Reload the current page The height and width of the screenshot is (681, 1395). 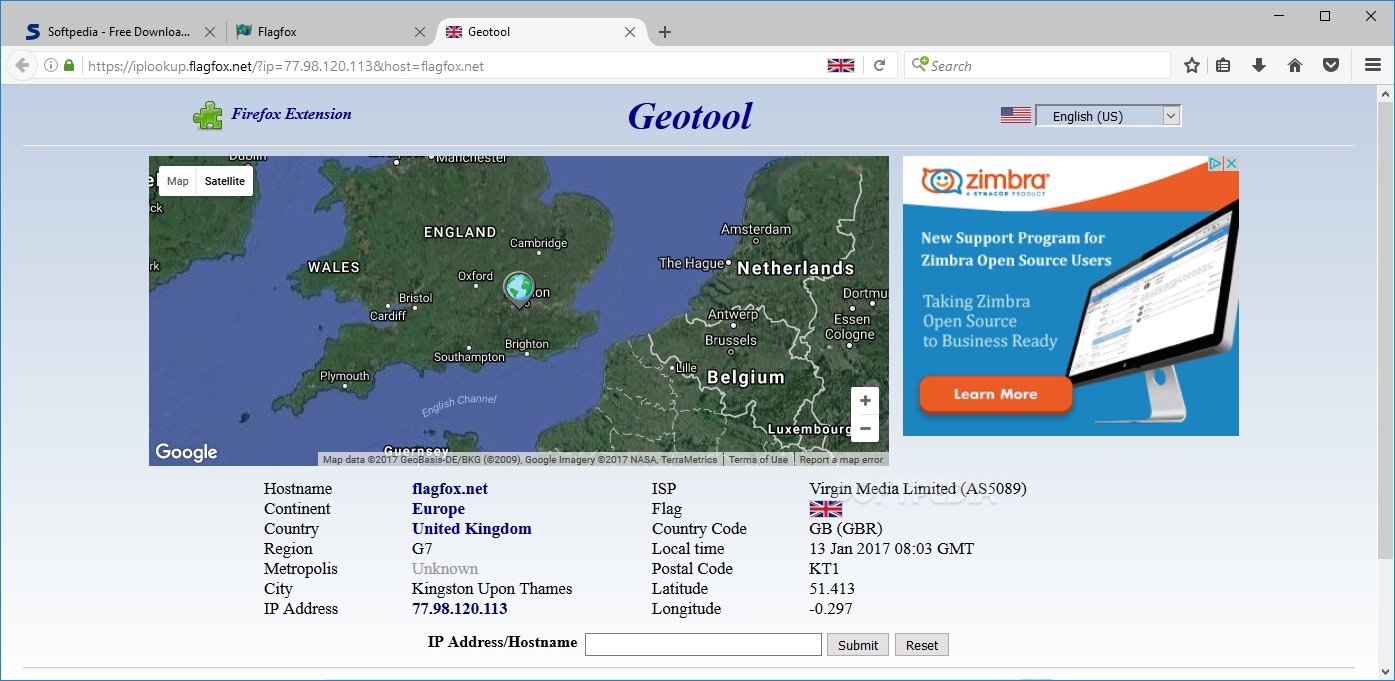click(x=879, y=65)
